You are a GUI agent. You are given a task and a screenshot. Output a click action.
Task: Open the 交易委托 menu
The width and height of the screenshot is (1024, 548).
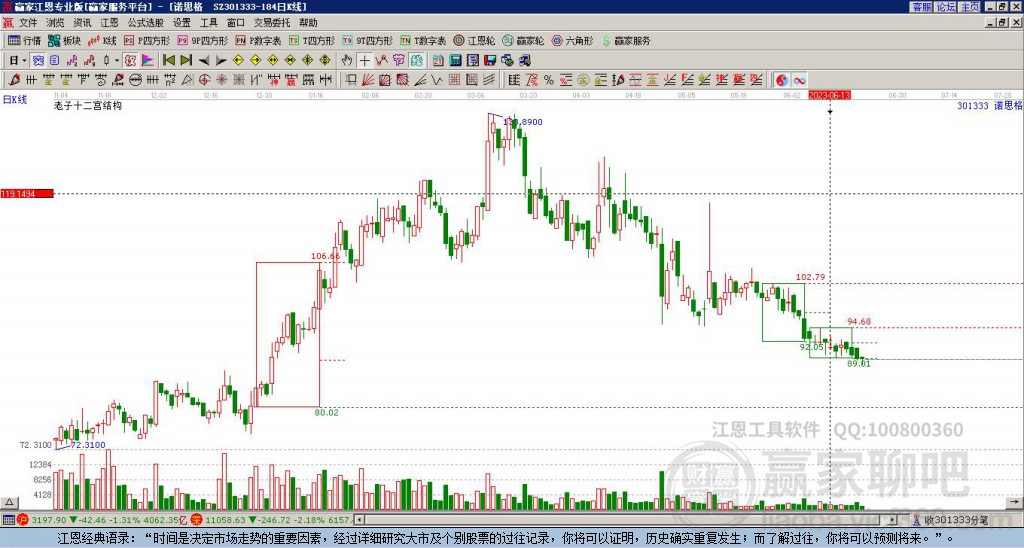tap(272, 23)
